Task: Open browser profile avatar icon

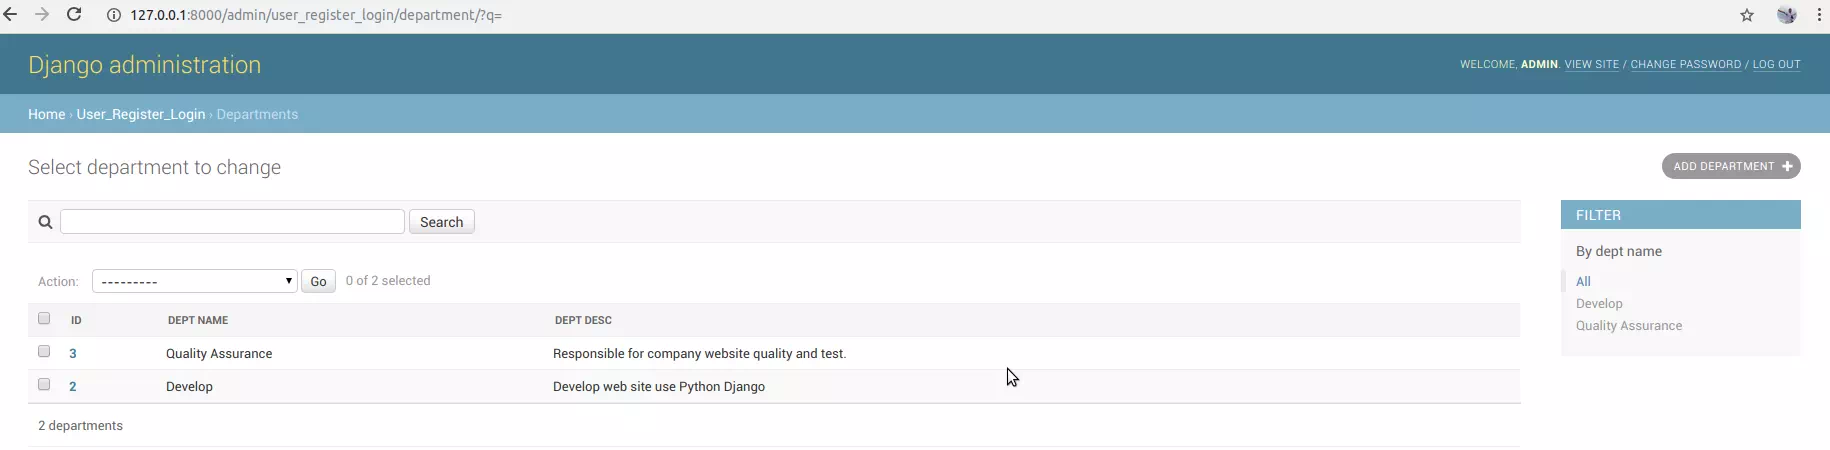Action: [x=1787, y=15]
